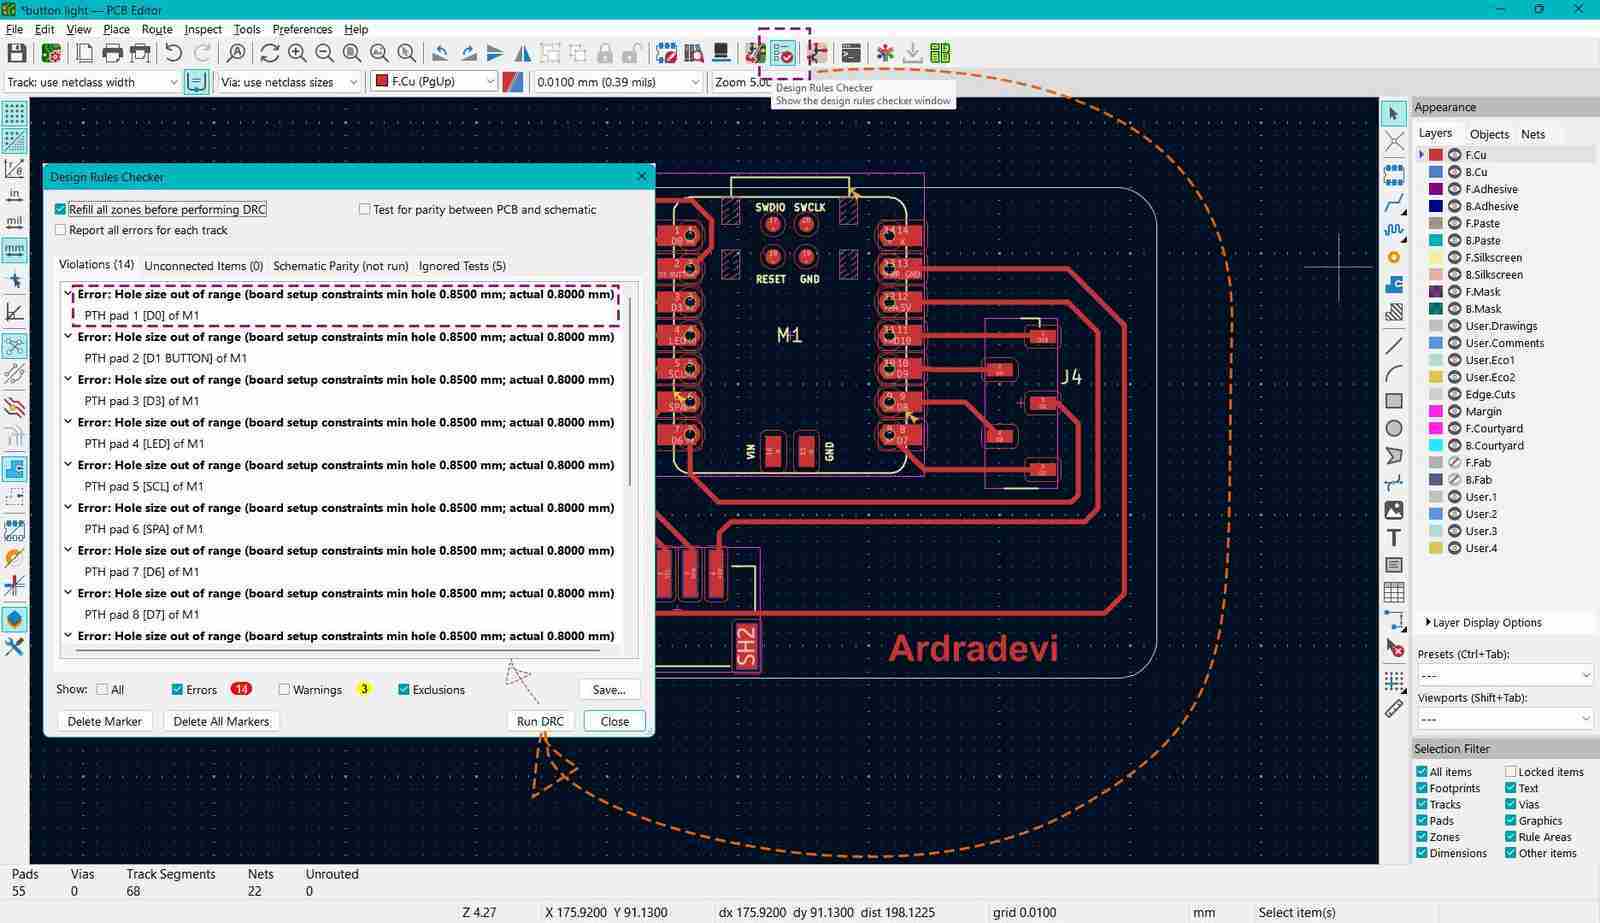Open the Design Rules Checker toolbar icon
This screenshot has height=923, width=1600.
781,53
